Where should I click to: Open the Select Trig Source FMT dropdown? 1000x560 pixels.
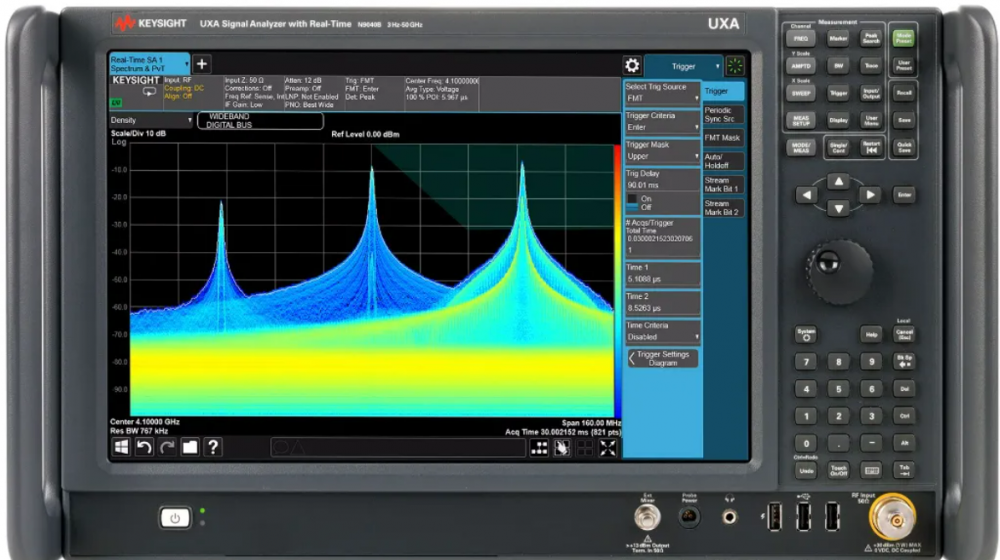click(x=662, y=93)
